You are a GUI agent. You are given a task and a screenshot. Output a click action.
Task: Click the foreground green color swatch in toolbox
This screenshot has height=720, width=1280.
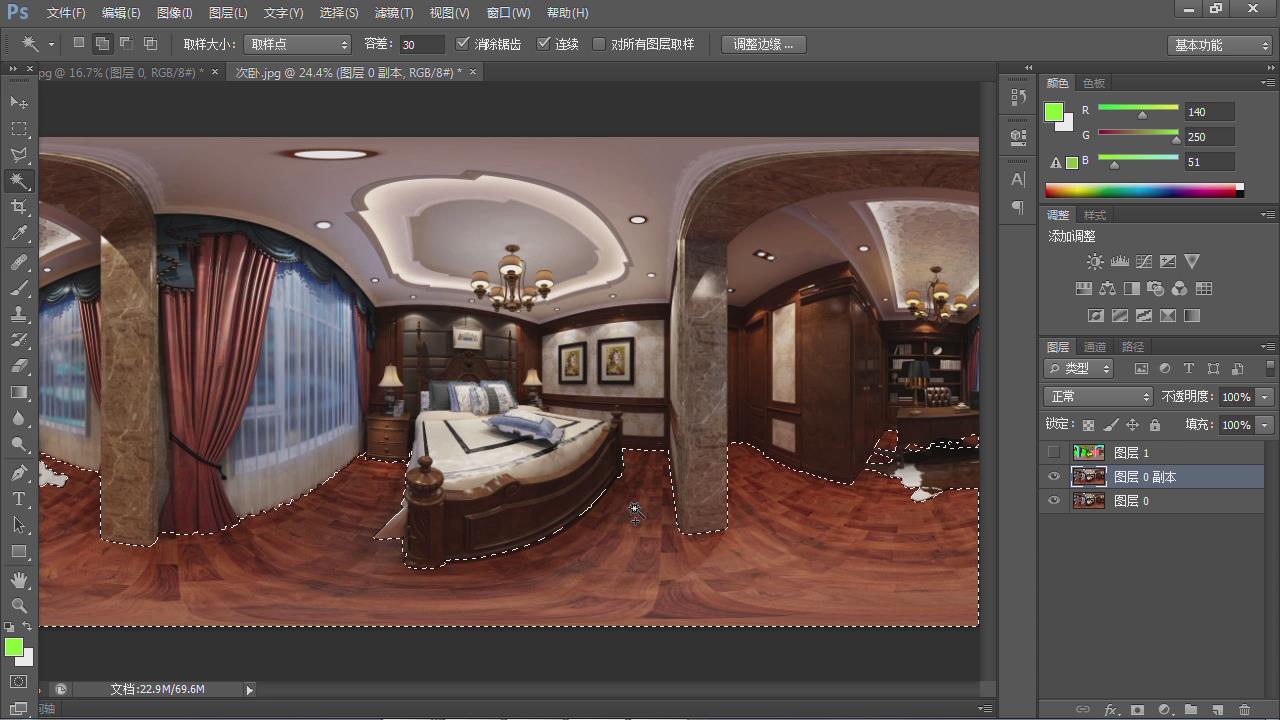pos(14,647)
